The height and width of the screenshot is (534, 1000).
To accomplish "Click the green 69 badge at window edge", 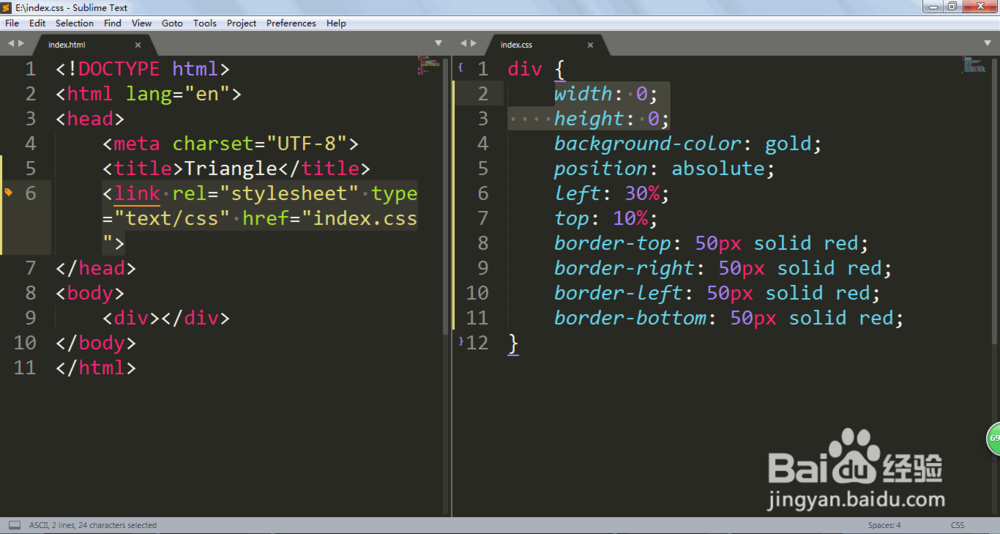I will pos(994,438).
